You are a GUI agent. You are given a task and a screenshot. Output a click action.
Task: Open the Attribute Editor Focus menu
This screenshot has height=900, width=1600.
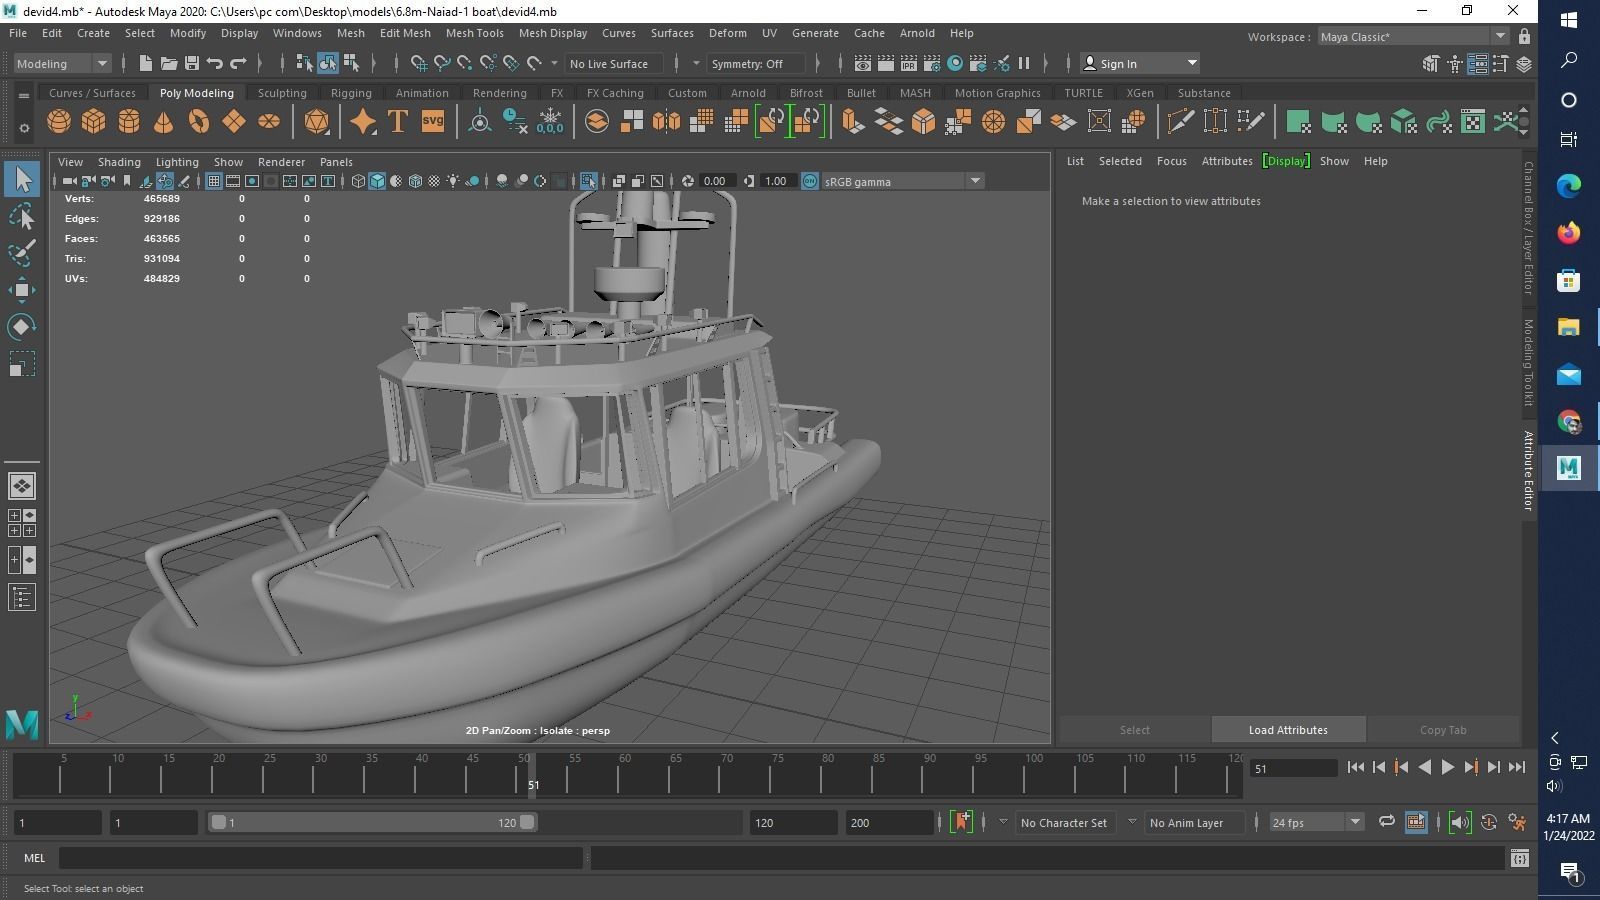(x=1171, y=161)
